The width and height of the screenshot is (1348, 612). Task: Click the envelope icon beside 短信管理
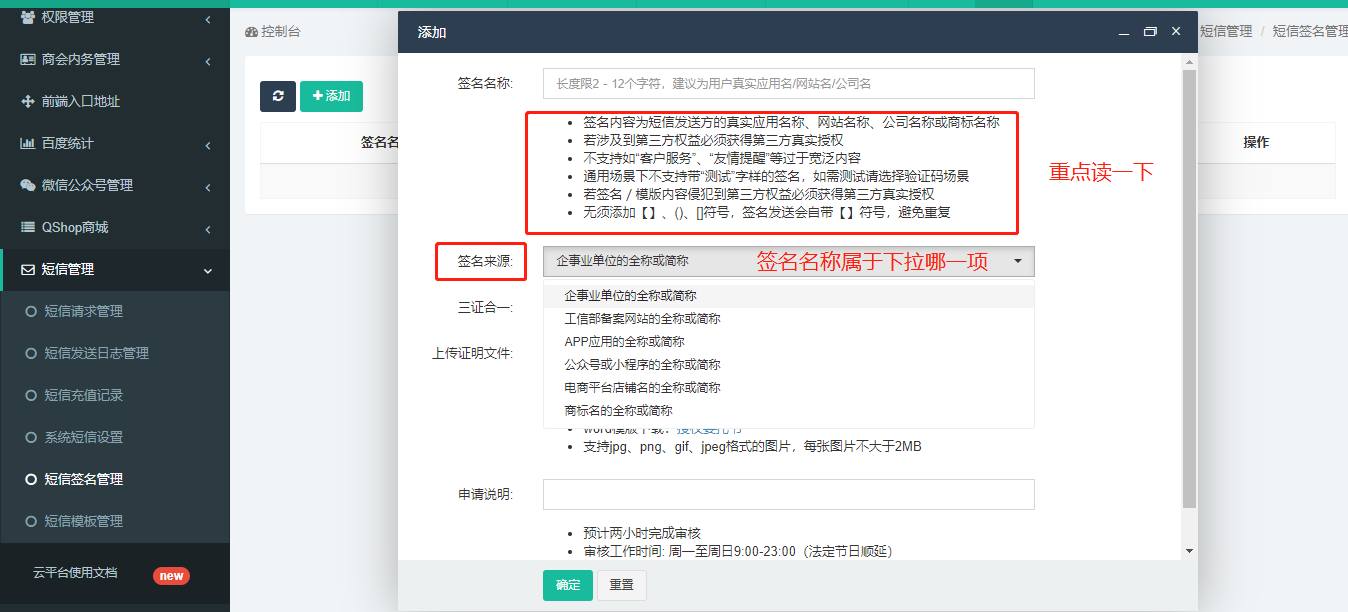click(27, 269)
